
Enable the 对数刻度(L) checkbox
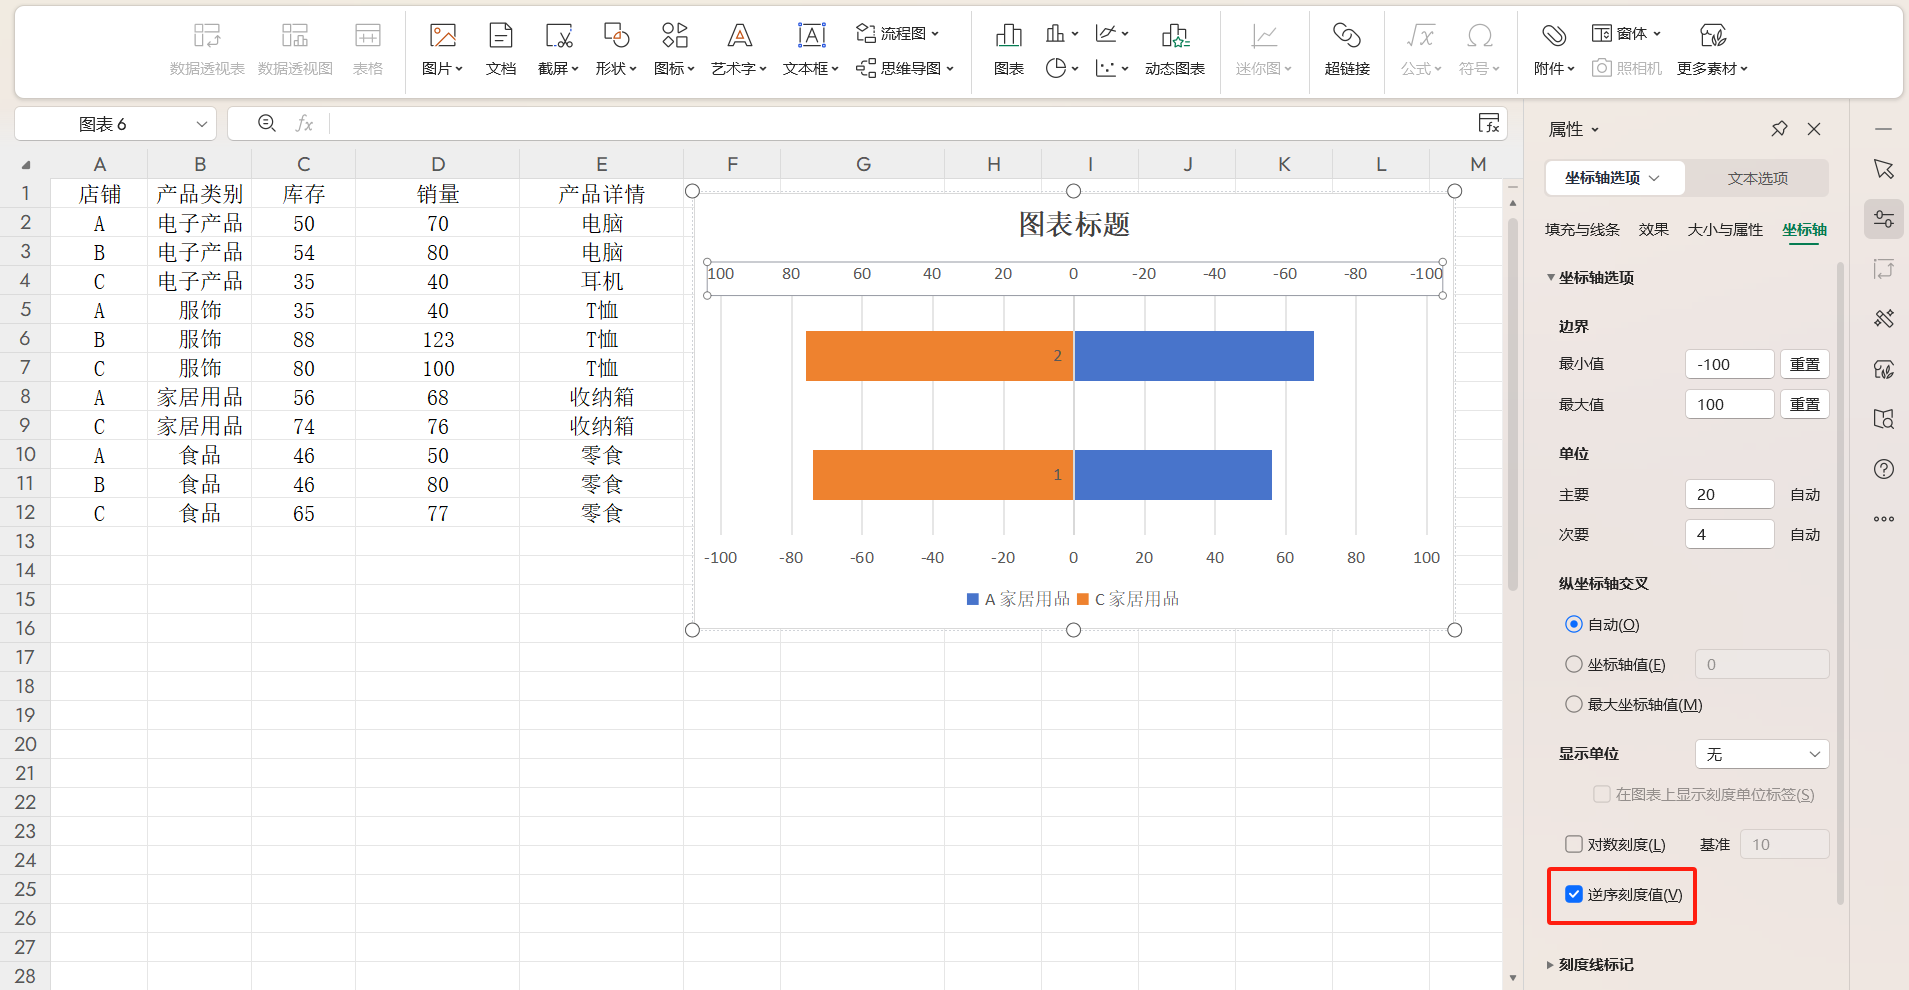[1574, 844]
